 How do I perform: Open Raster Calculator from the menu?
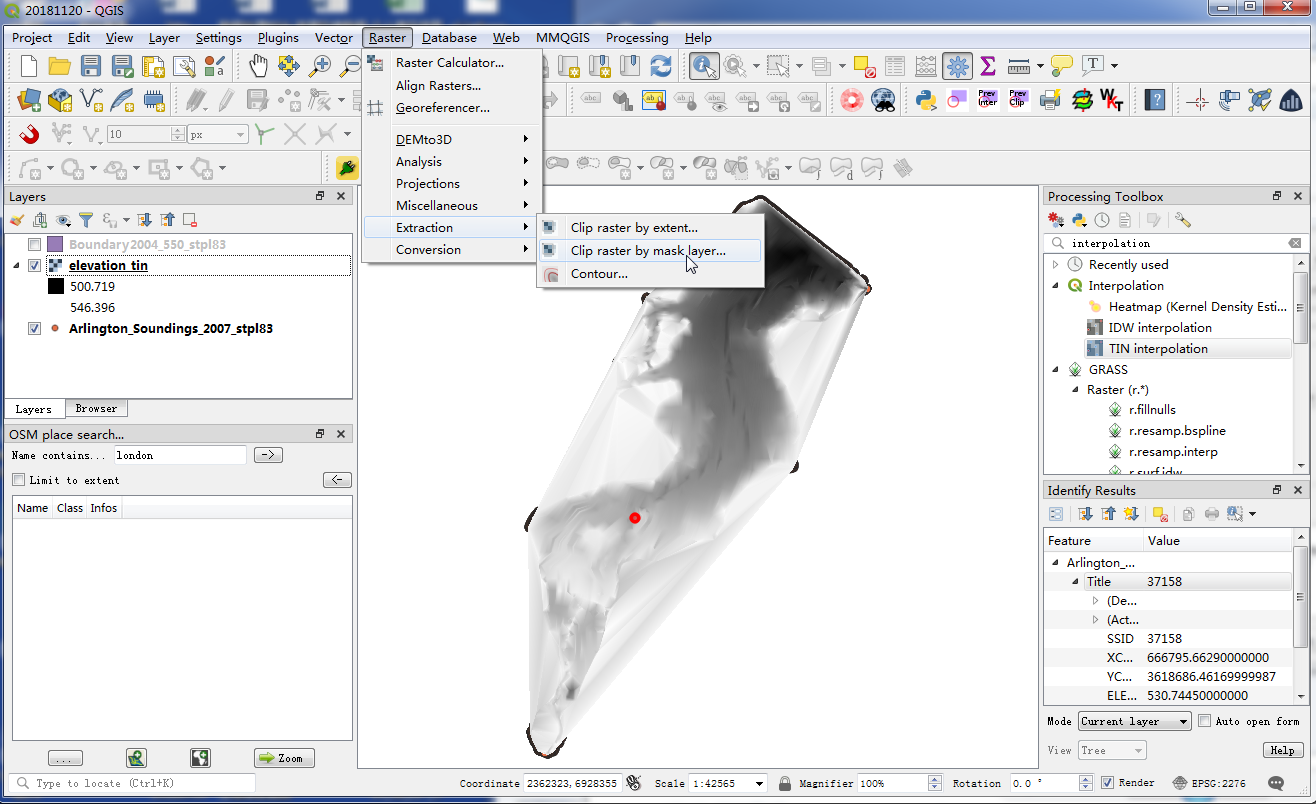tap(452, 63)
